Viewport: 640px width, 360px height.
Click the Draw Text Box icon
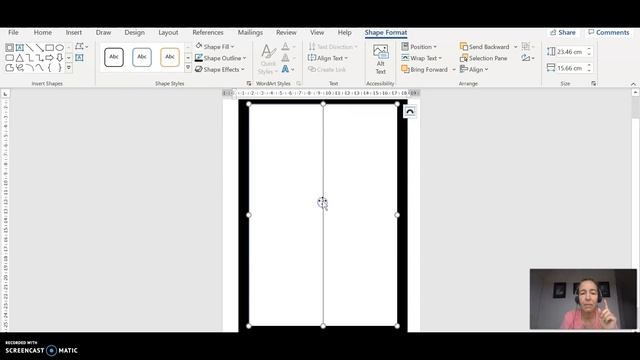pos(79,58)
